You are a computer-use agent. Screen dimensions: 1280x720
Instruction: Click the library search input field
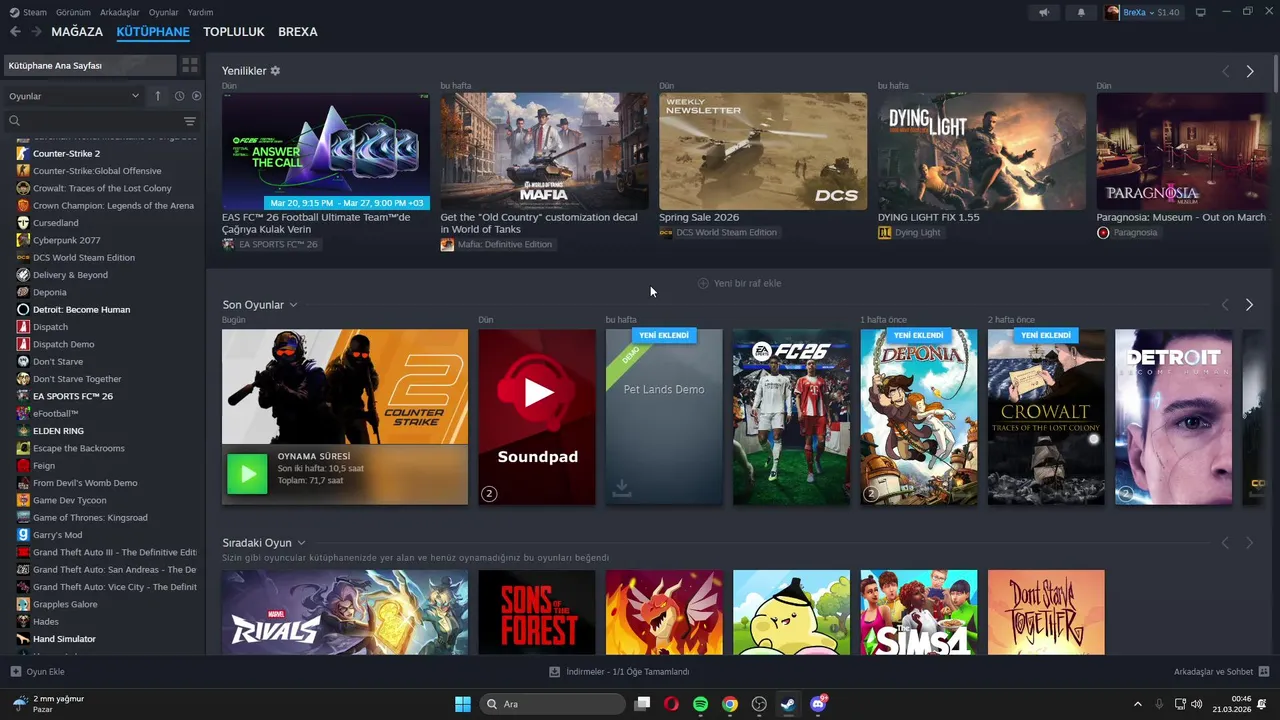[x=100, y=121]
